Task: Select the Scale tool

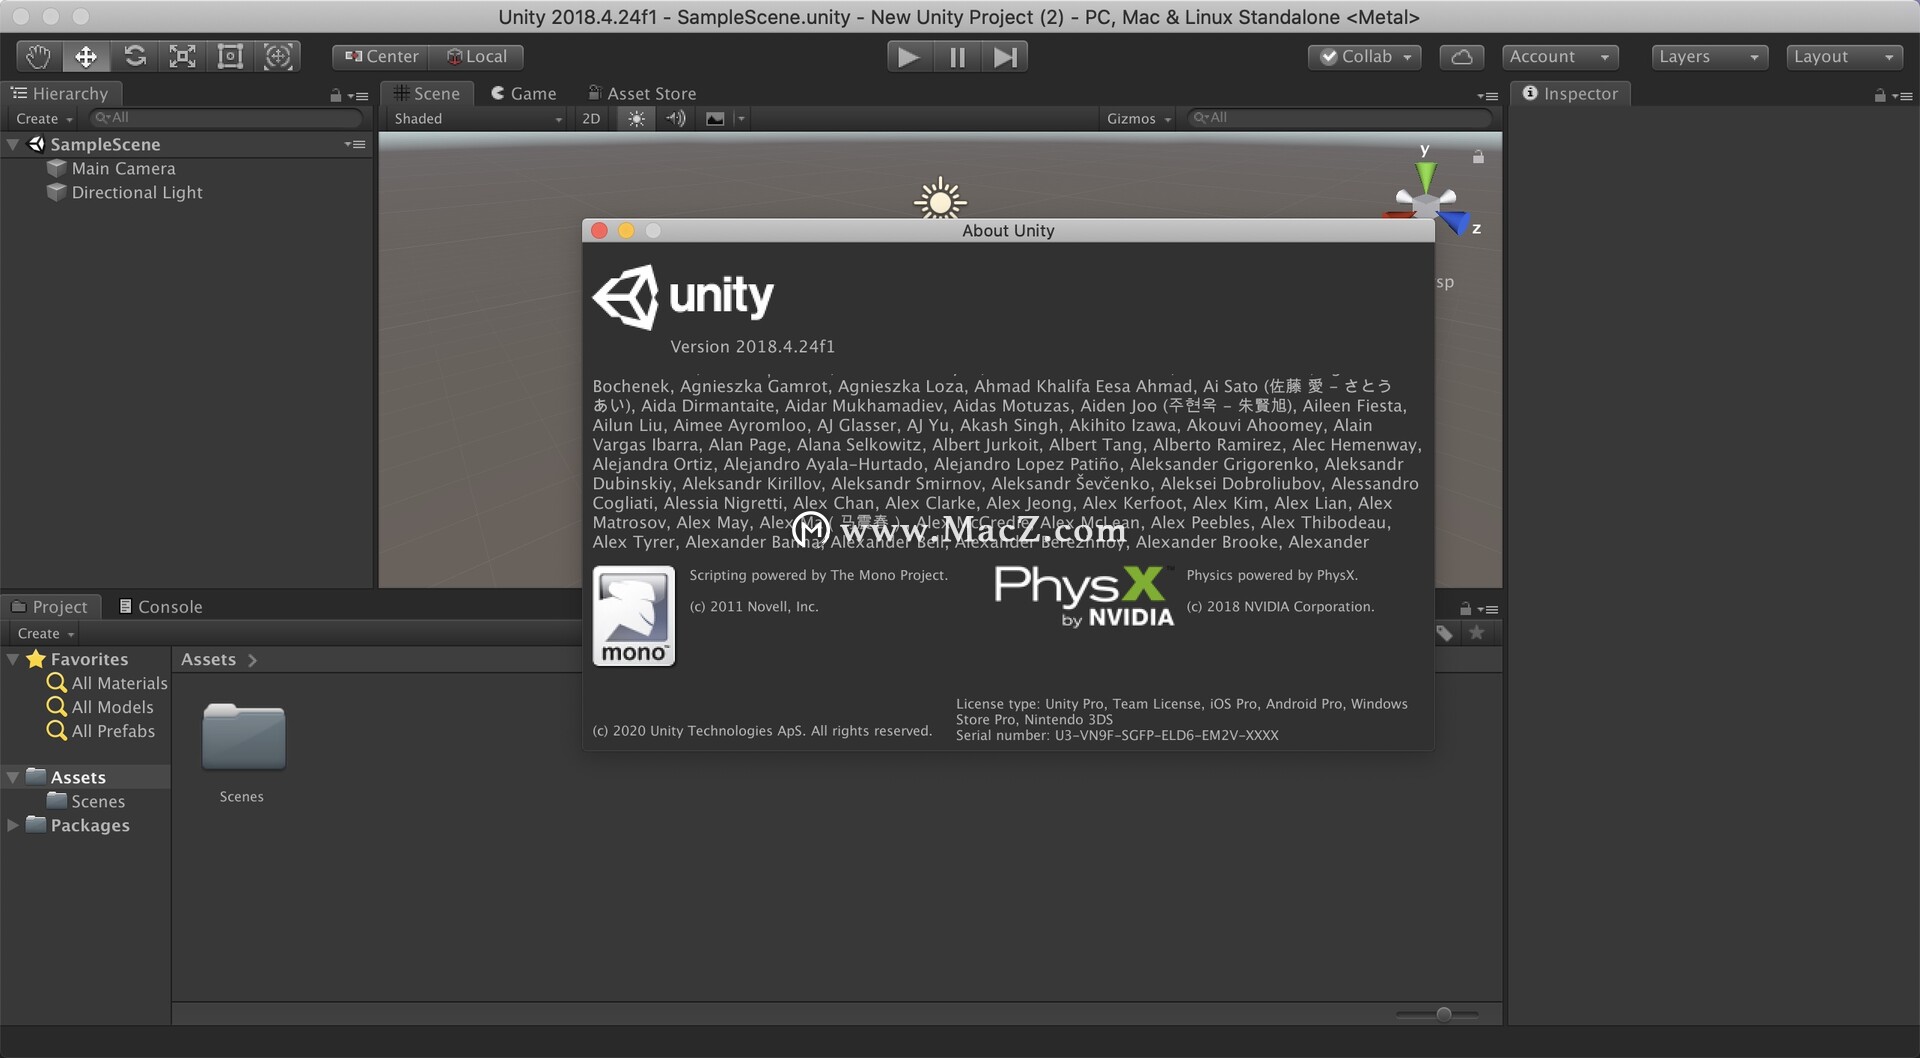Action: pyautogui.click(x=182, y=57)
